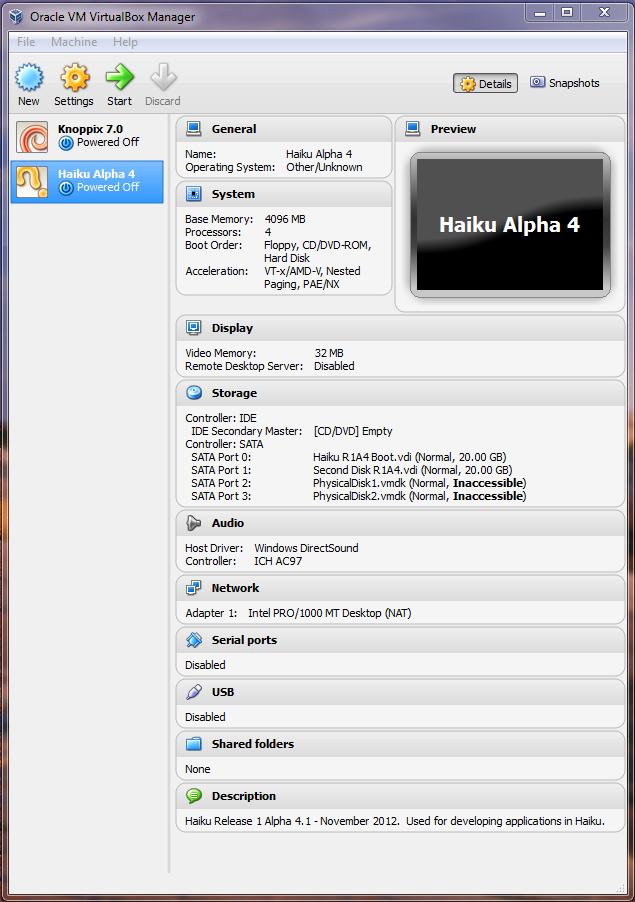Click 'Floppy, CD/DVD-ROM,' boot order value
The width and height of the screenshot is (635, 902).
(x=318, y=245)
